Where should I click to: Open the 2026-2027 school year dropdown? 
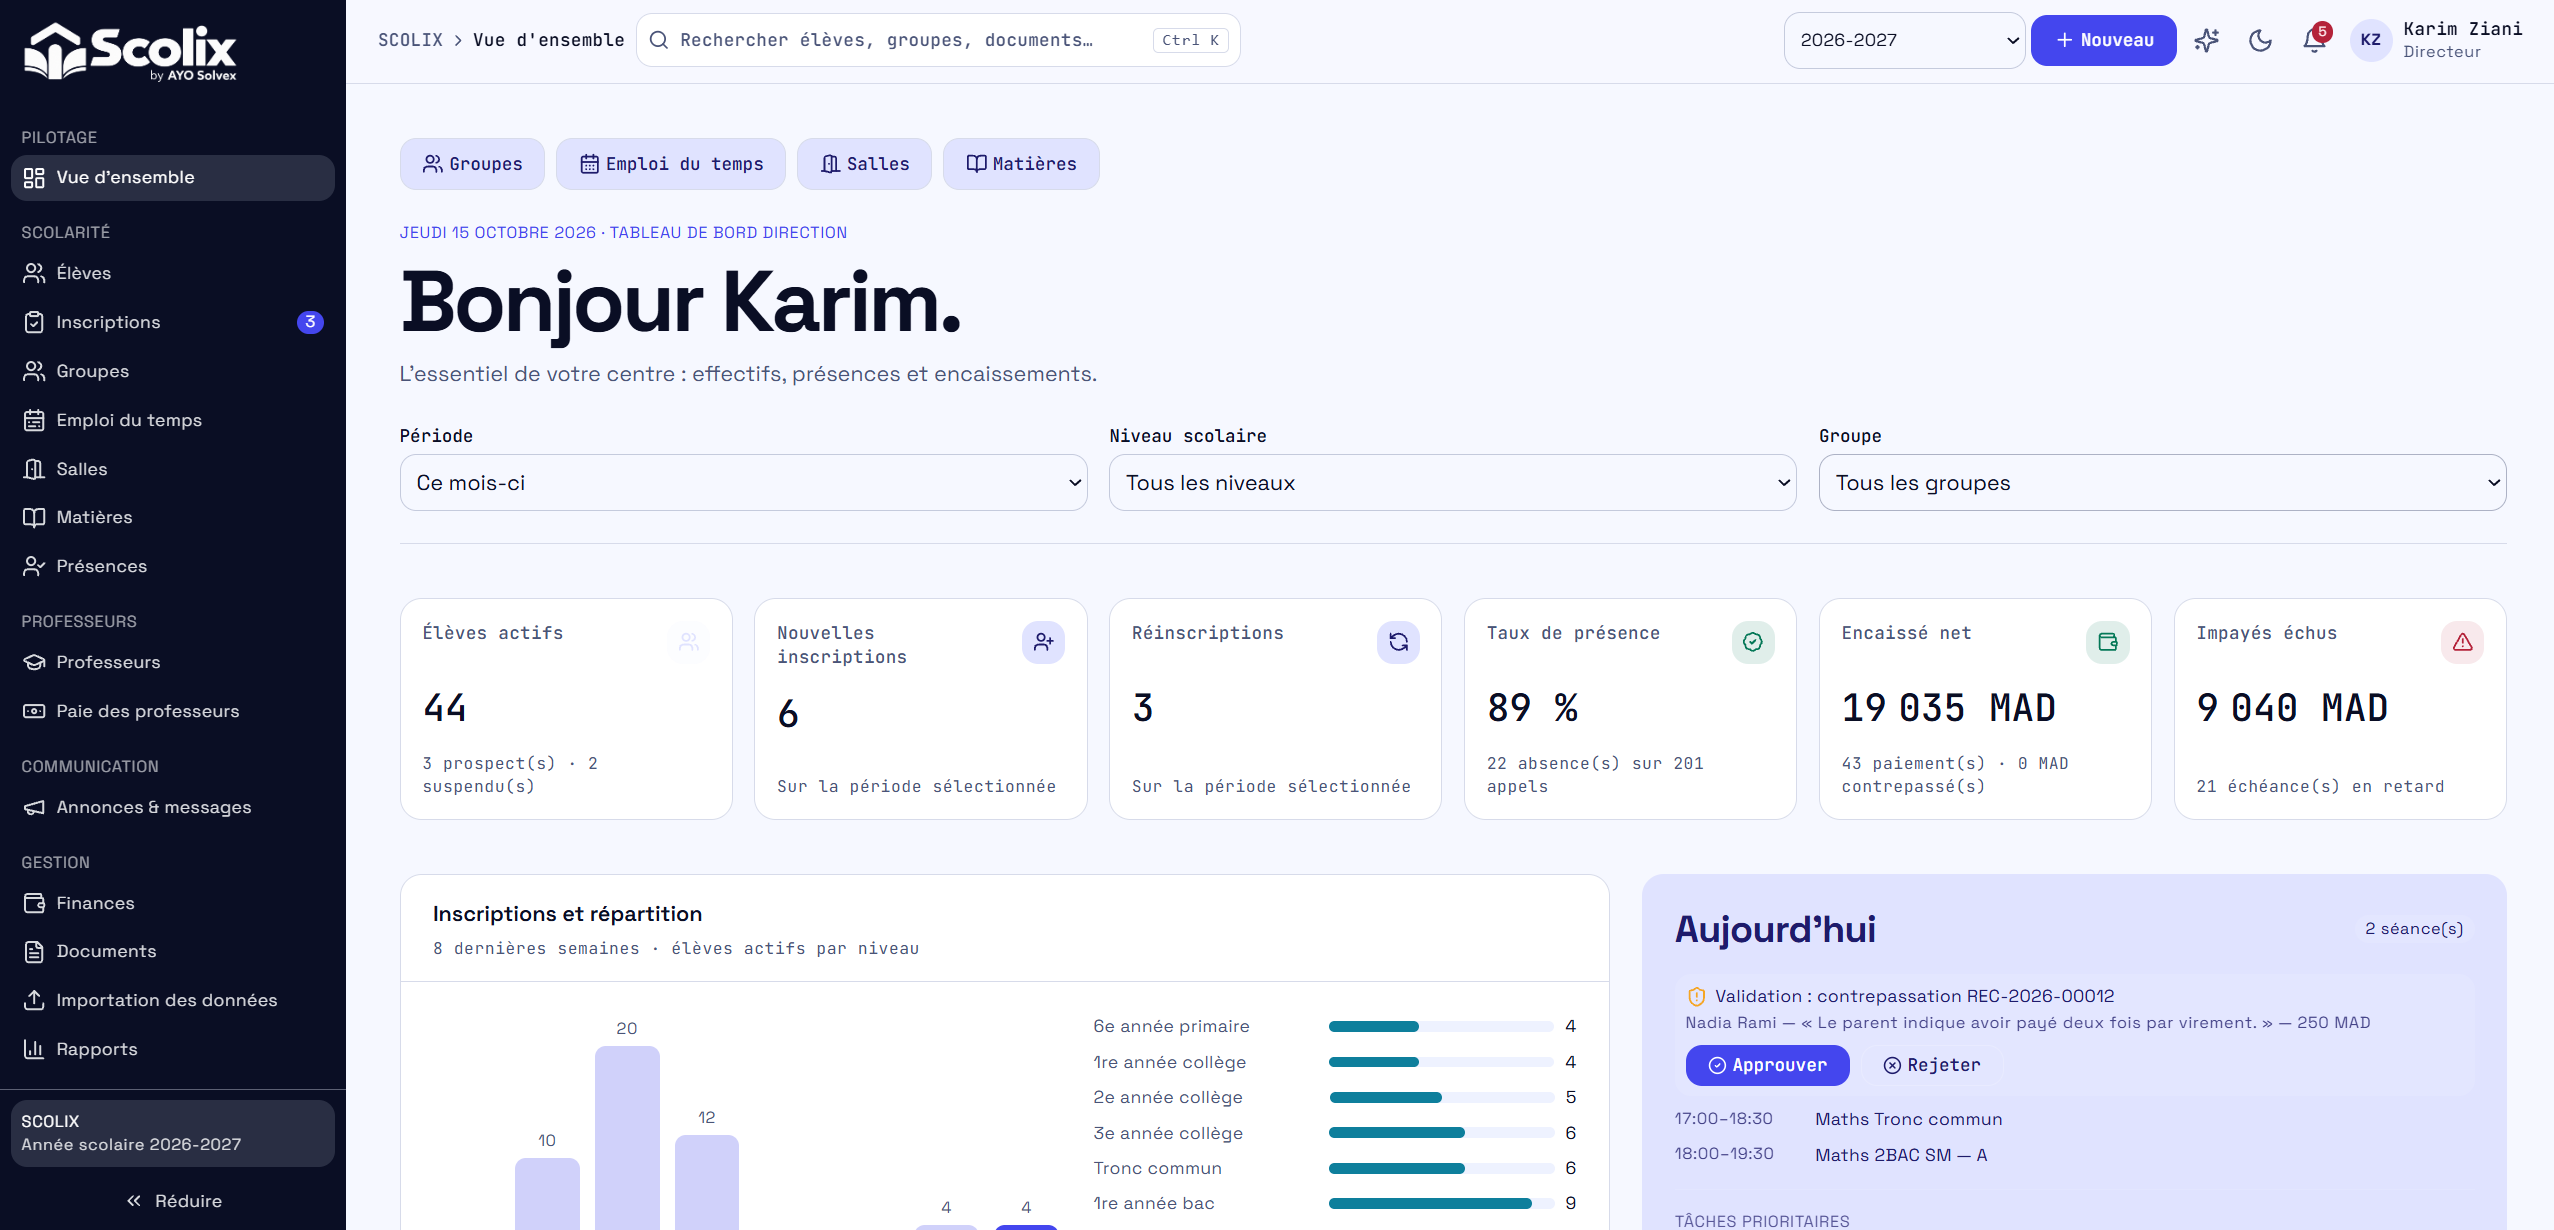1904,40
